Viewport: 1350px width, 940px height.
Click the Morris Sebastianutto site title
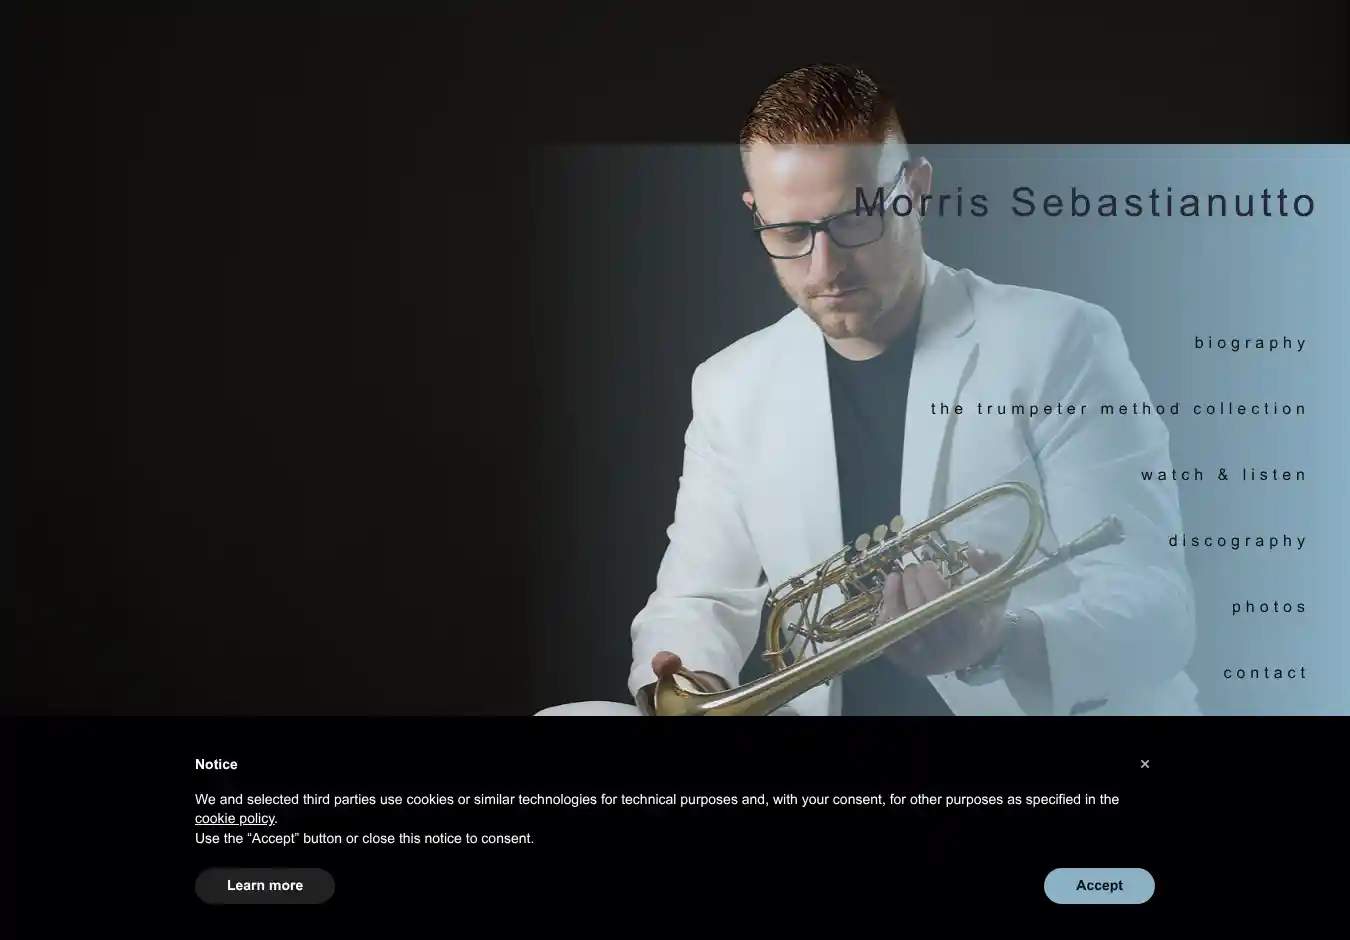pos(1085,202)
